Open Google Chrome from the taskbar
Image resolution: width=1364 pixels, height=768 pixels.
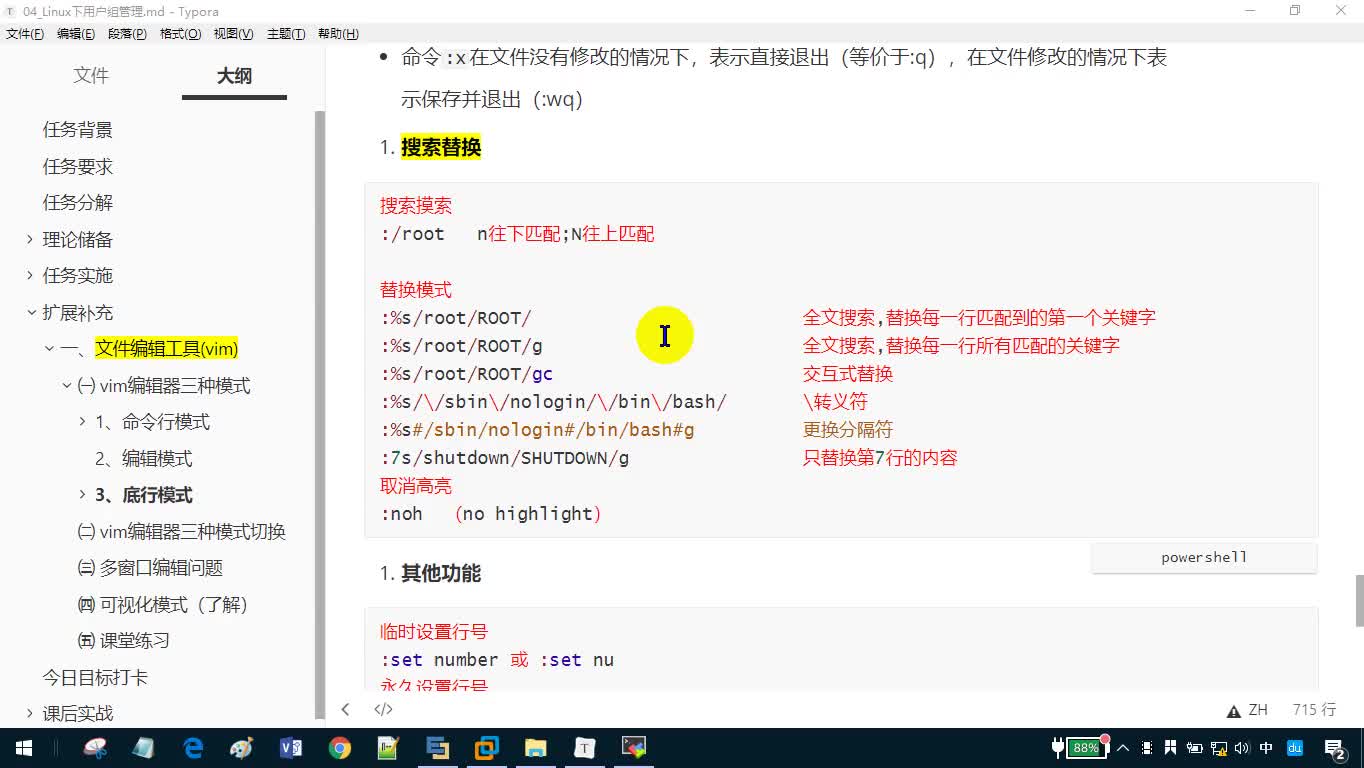pyautogui.click(x=340, y=748)
